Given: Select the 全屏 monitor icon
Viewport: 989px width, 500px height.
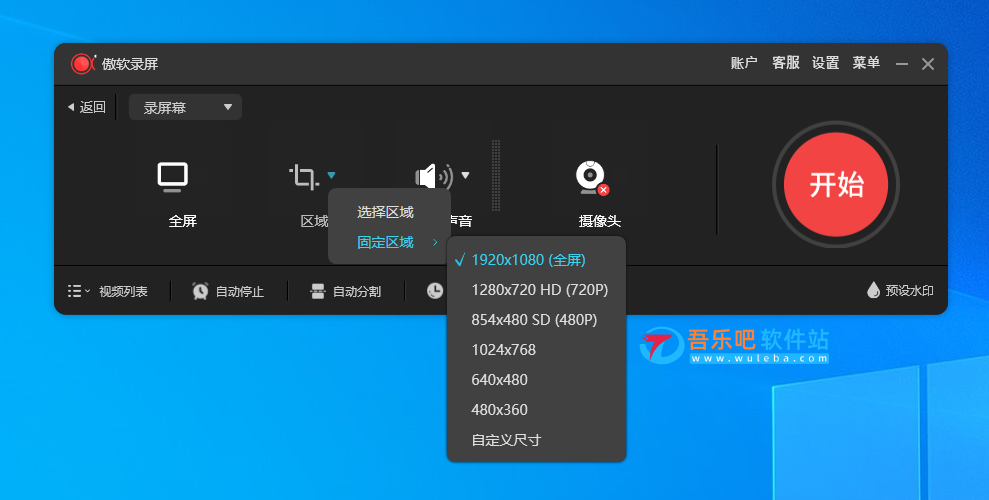Looking at the screenshot, I should point(173,177).
